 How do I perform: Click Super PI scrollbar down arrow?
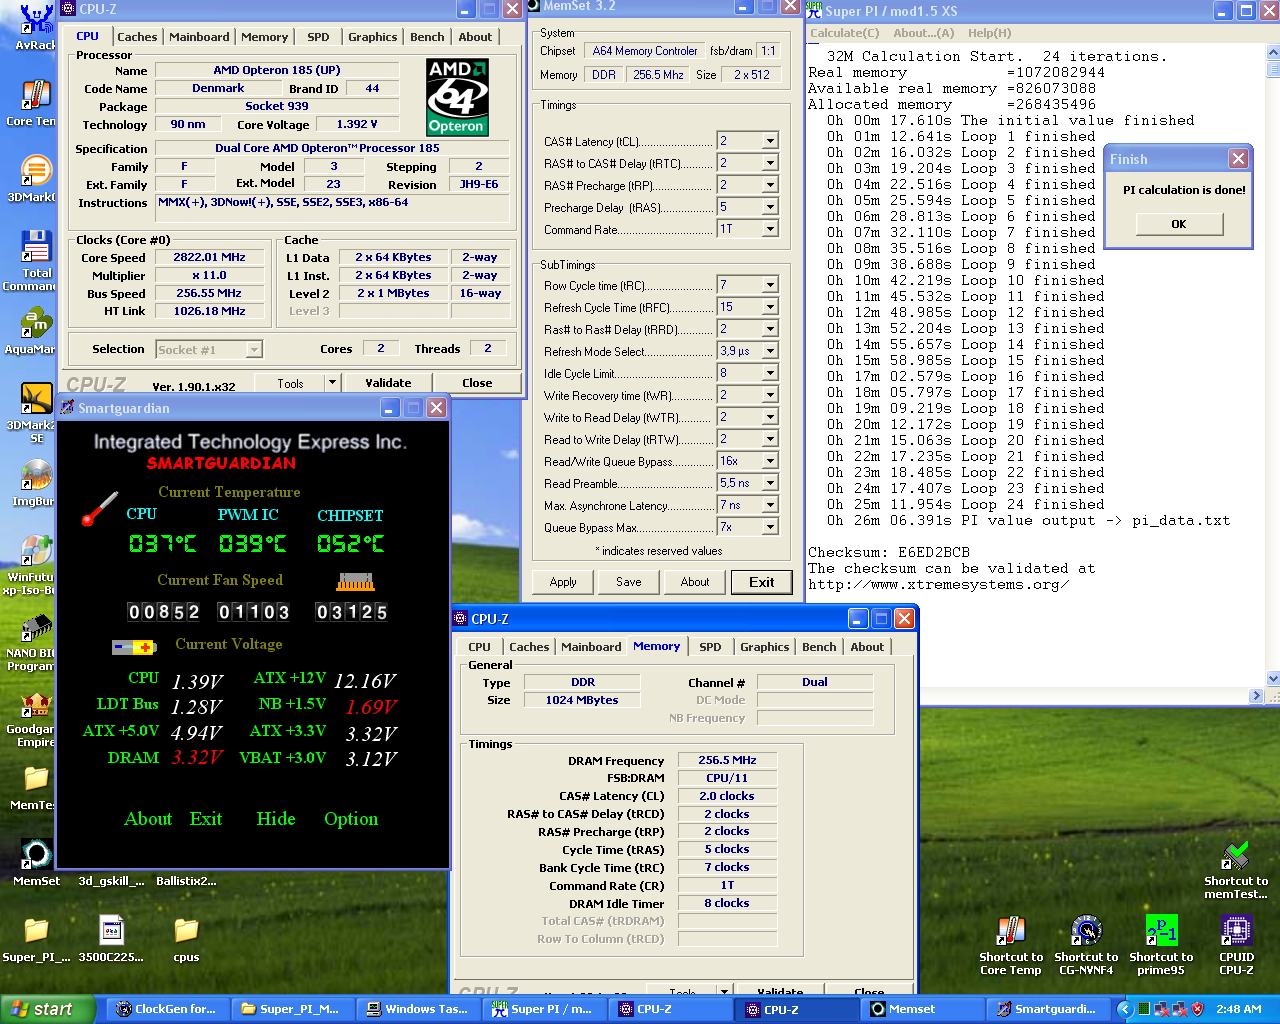1272,678
